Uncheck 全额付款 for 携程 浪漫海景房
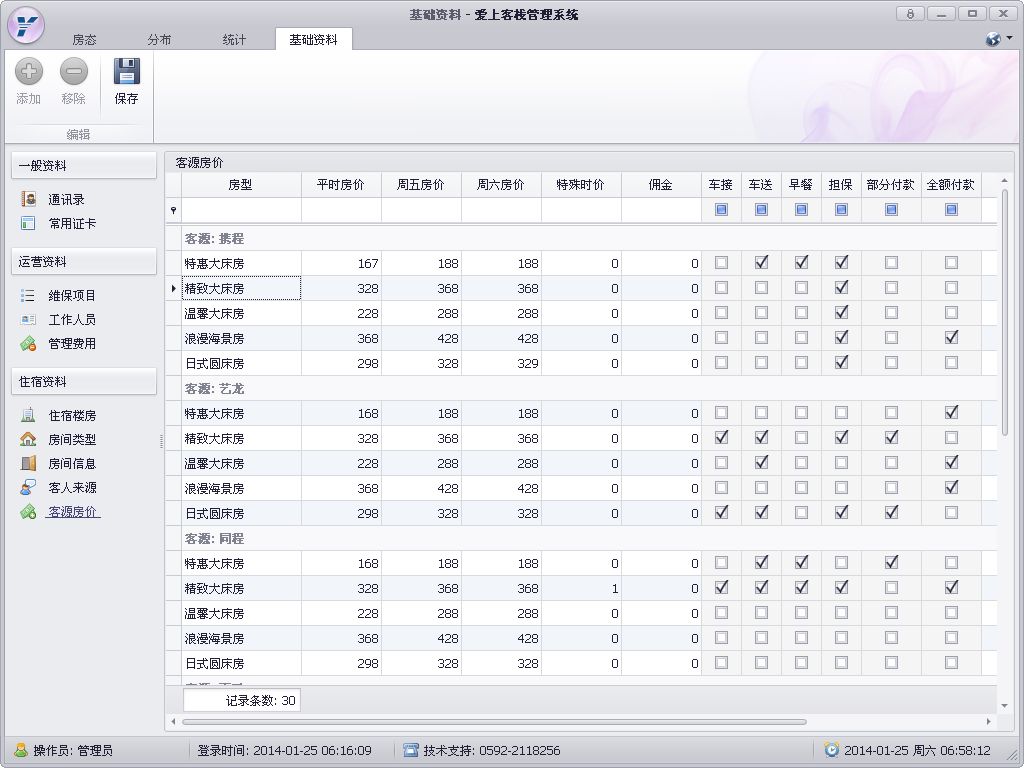1024x768 pixels. pos(951,338)
